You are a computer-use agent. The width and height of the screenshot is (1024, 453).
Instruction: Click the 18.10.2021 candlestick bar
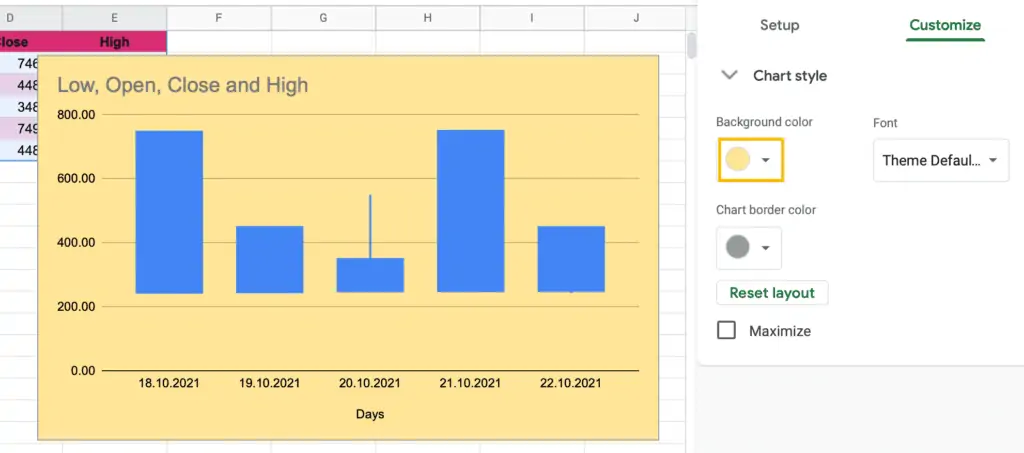click(x=169, y=211)
